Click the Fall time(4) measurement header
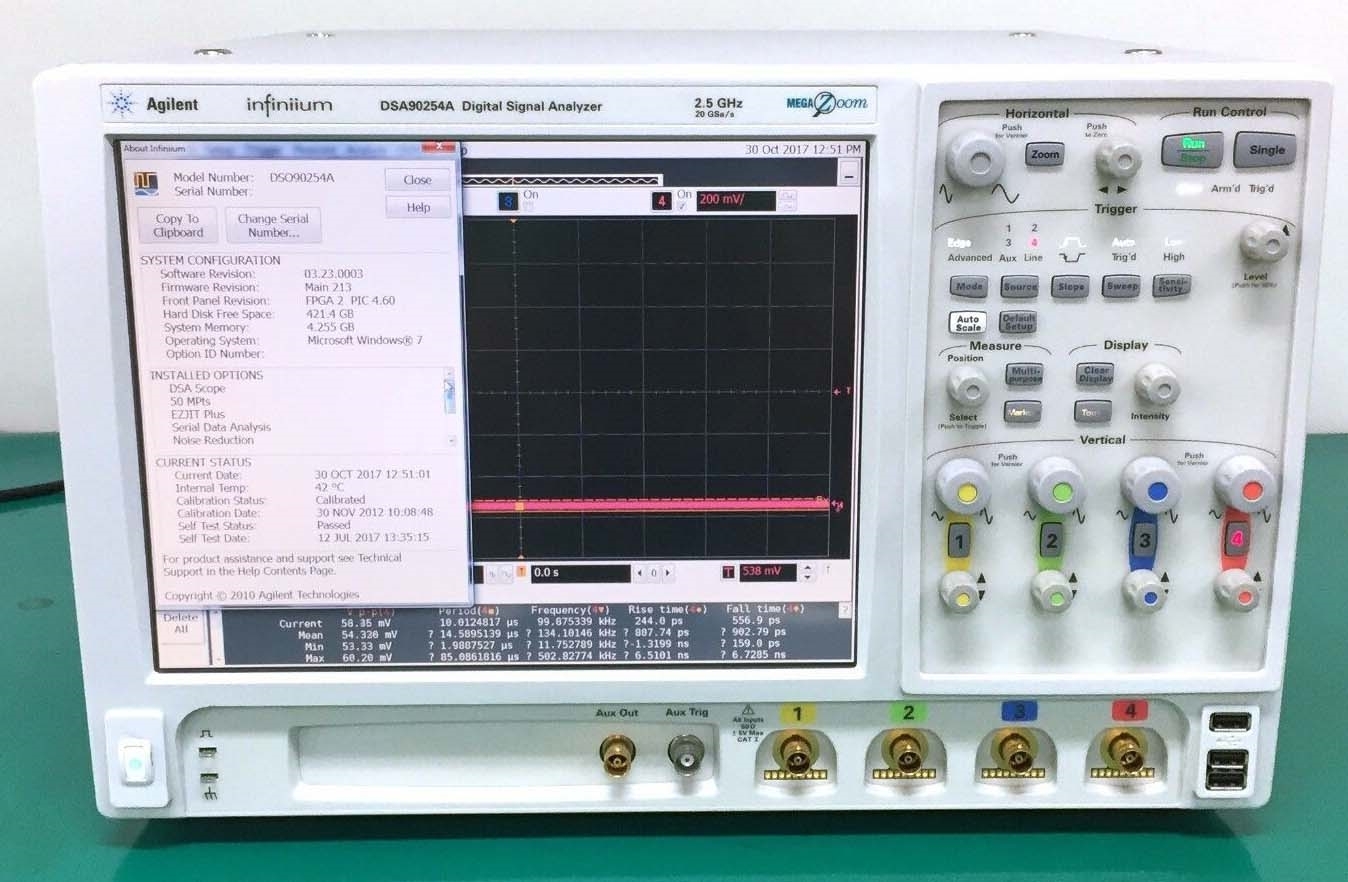The image size is (1348, 882). click(x=766, y=609)
